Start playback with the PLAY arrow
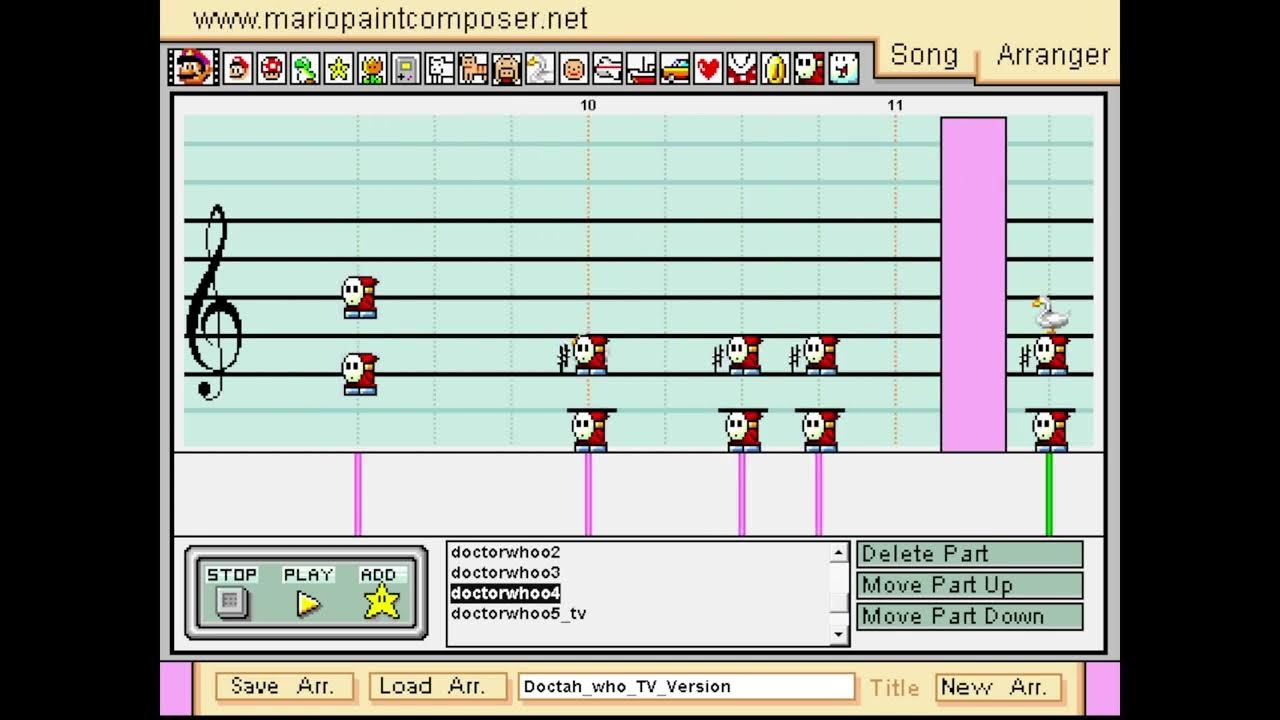Viewport: 1280px width, 720px height. point(308,603)
